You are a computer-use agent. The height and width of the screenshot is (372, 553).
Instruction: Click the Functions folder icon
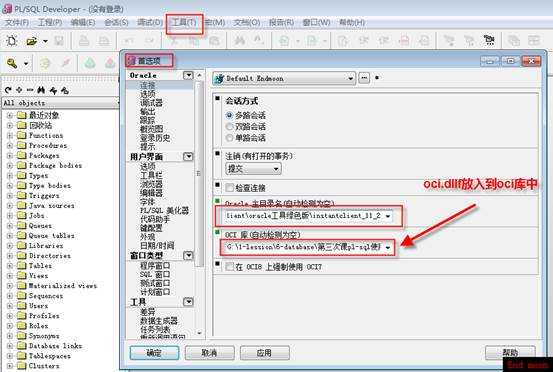(x=22, y=135)
